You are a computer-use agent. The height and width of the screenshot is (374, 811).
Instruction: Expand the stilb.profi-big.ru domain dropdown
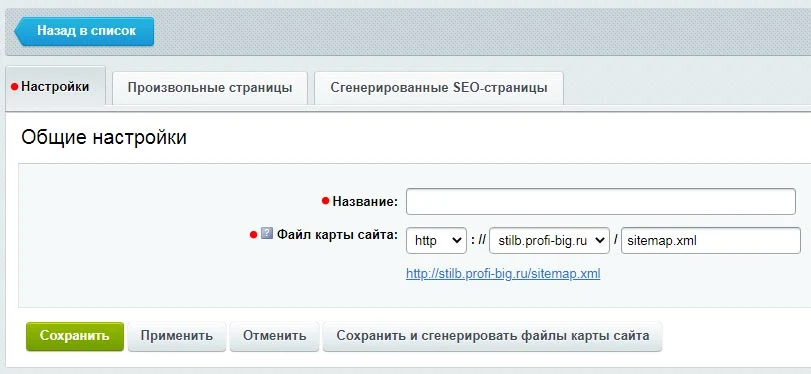click(x=549, y=241)
